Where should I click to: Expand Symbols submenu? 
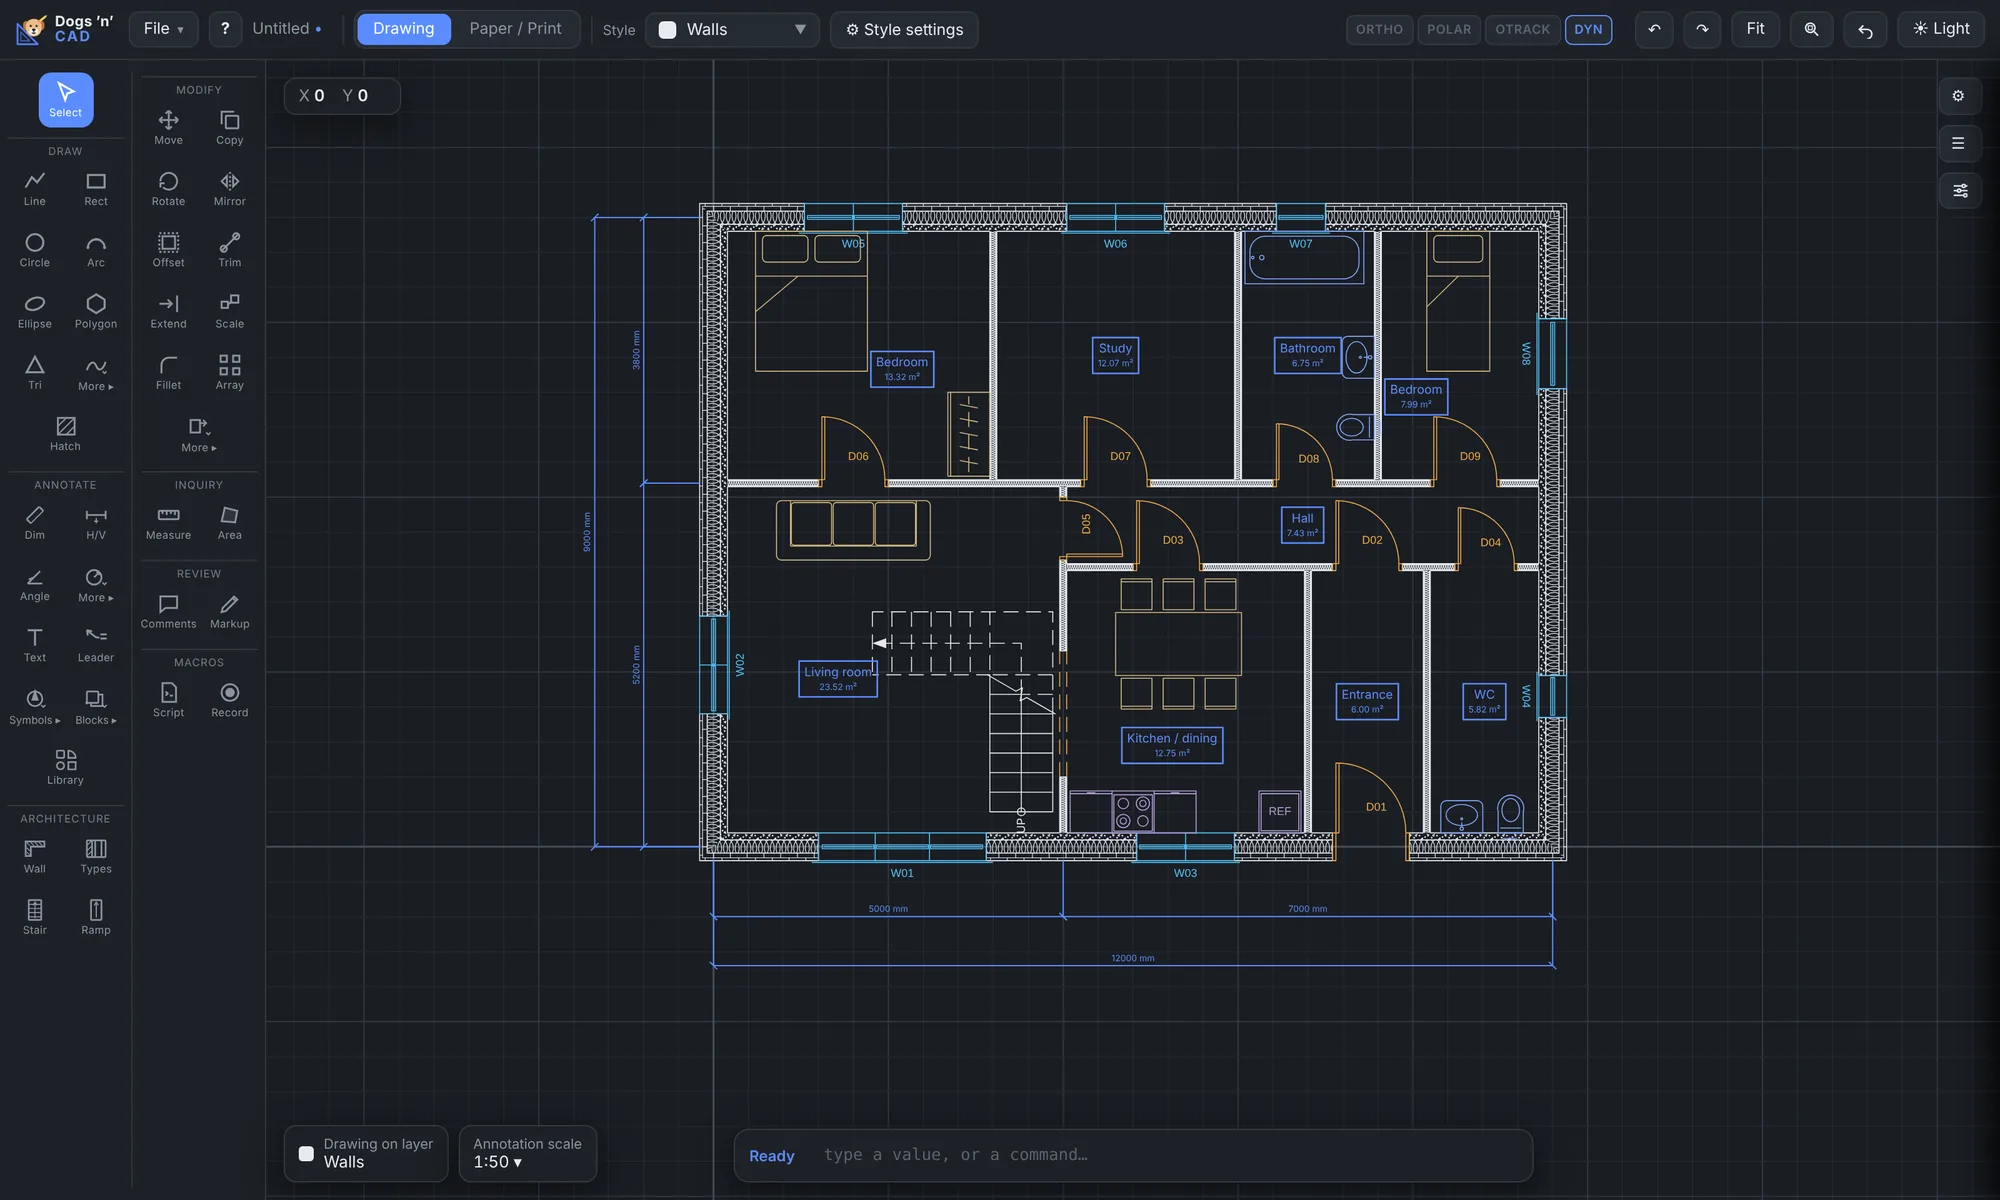click(35, 706)
